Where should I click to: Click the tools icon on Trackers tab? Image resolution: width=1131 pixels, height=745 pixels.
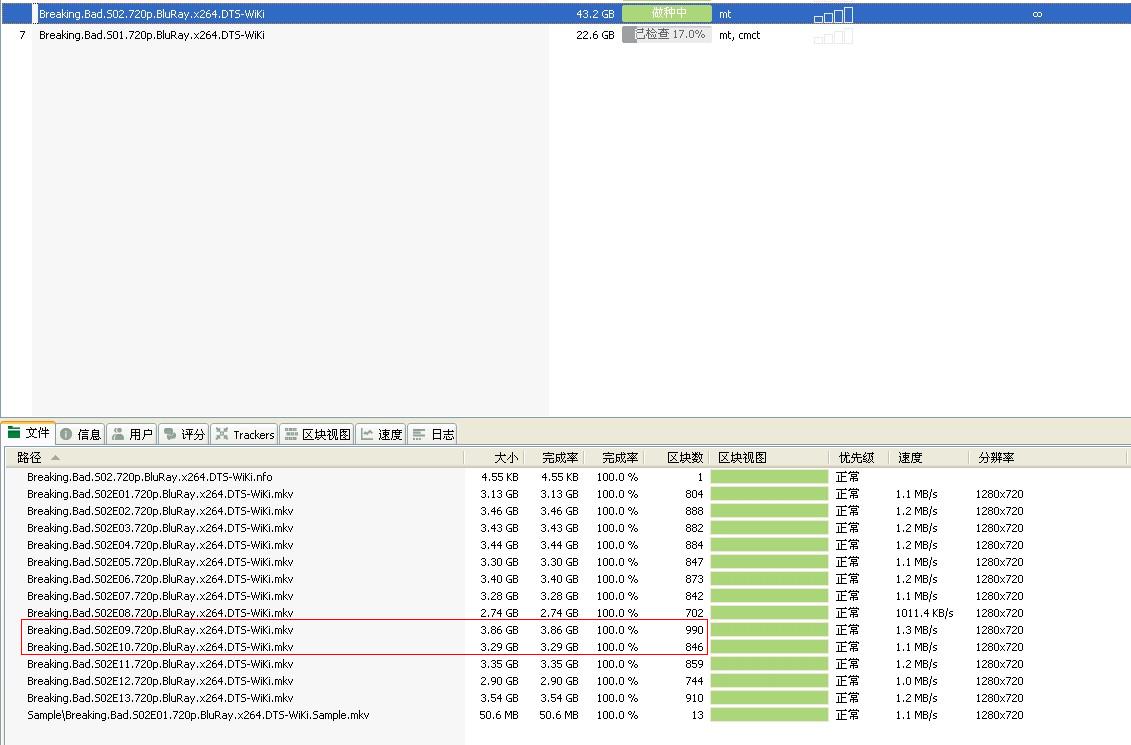pos(221,434)
